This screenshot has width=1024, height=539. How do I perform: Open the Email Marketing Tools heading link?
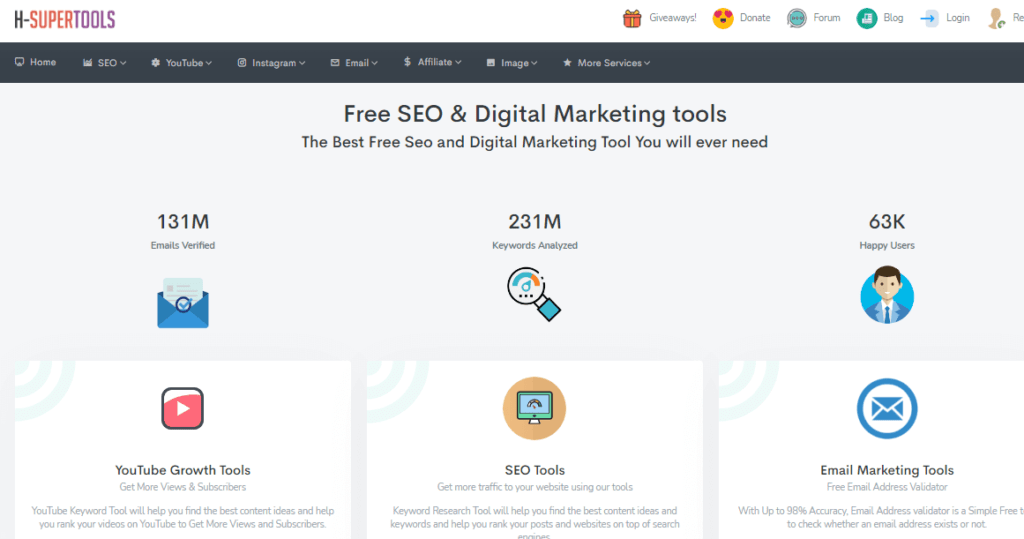(887, 470)
